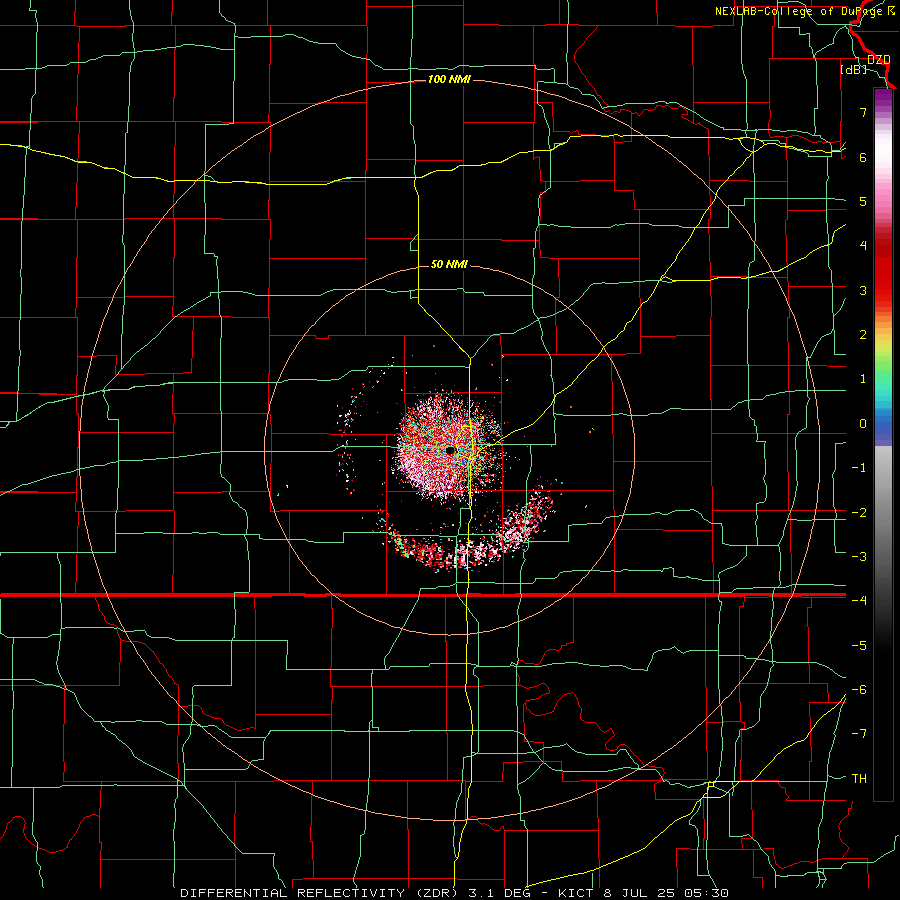Click the positive 7 value on the color scale
The image size is (900, 900).
pyautogui.click(x=863, y=112)
